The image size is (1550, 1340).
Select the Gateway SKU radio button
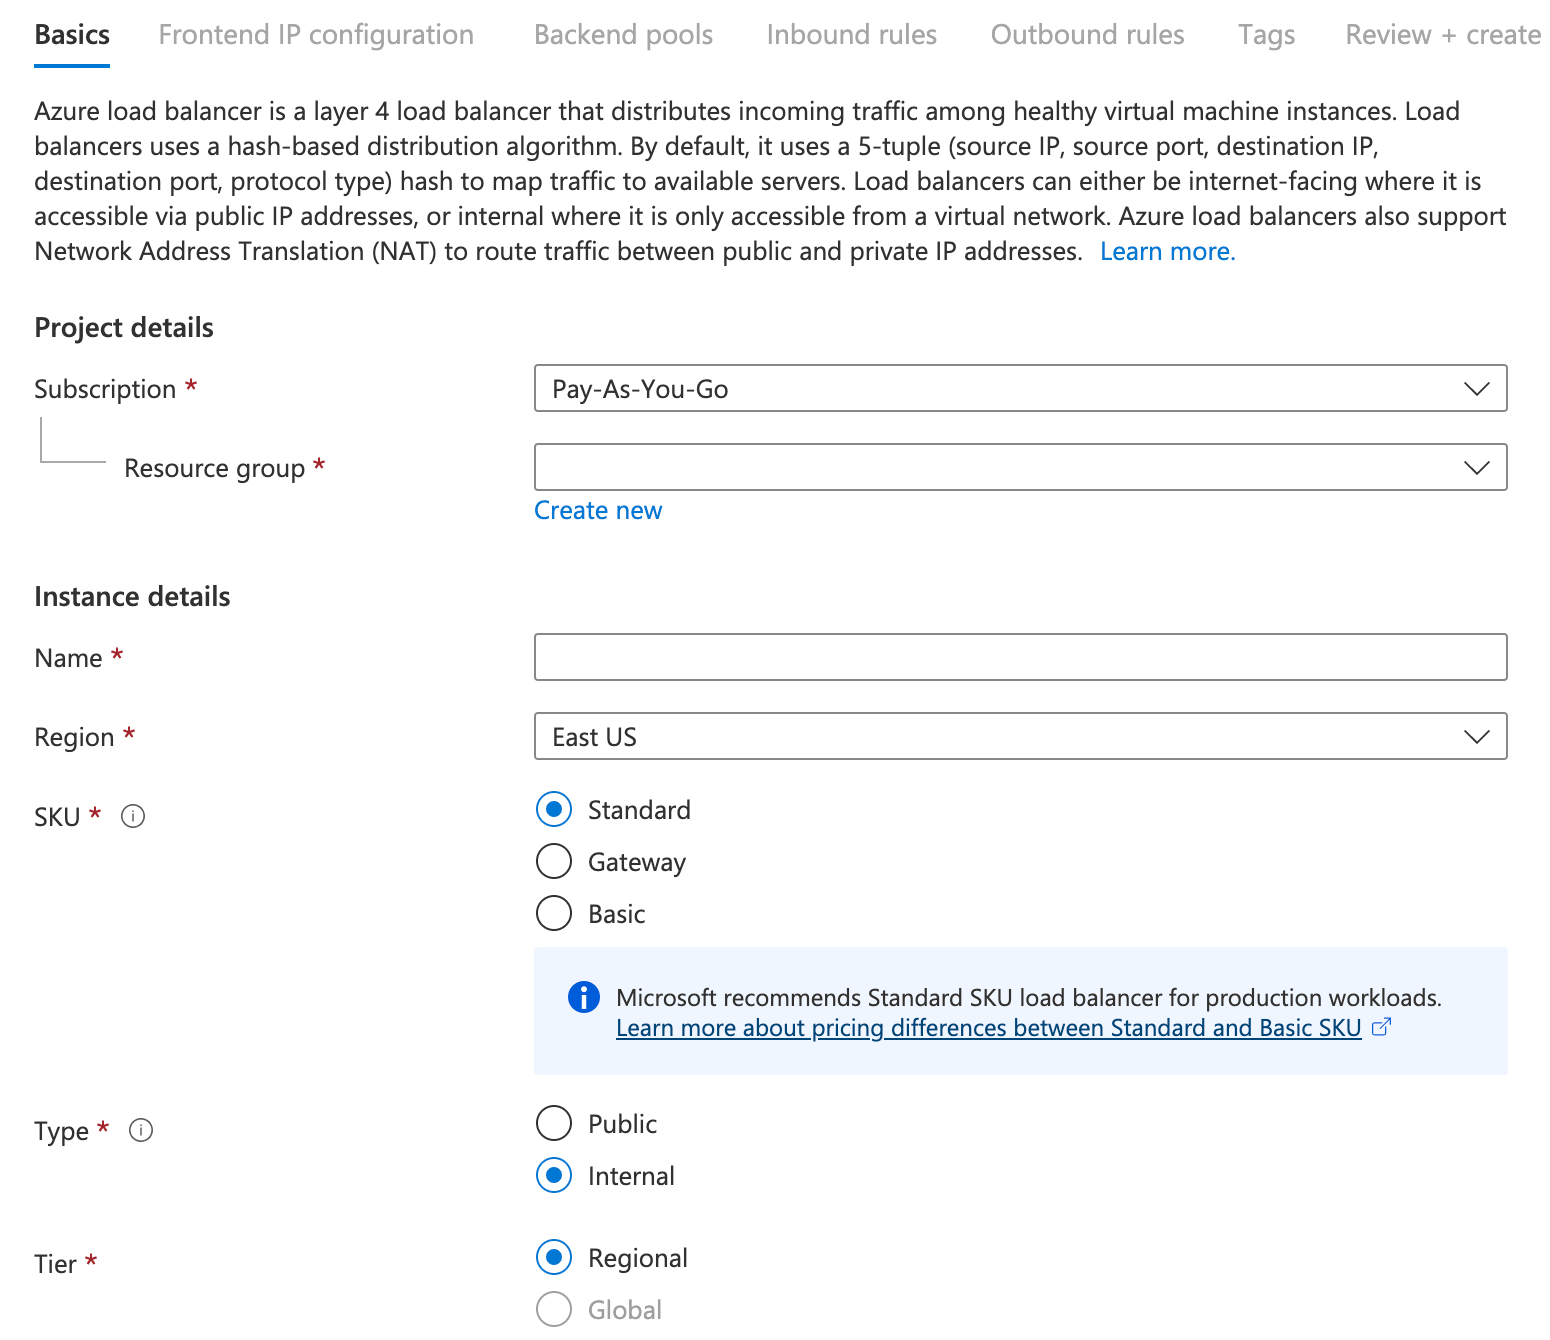[x=553, y=861]
